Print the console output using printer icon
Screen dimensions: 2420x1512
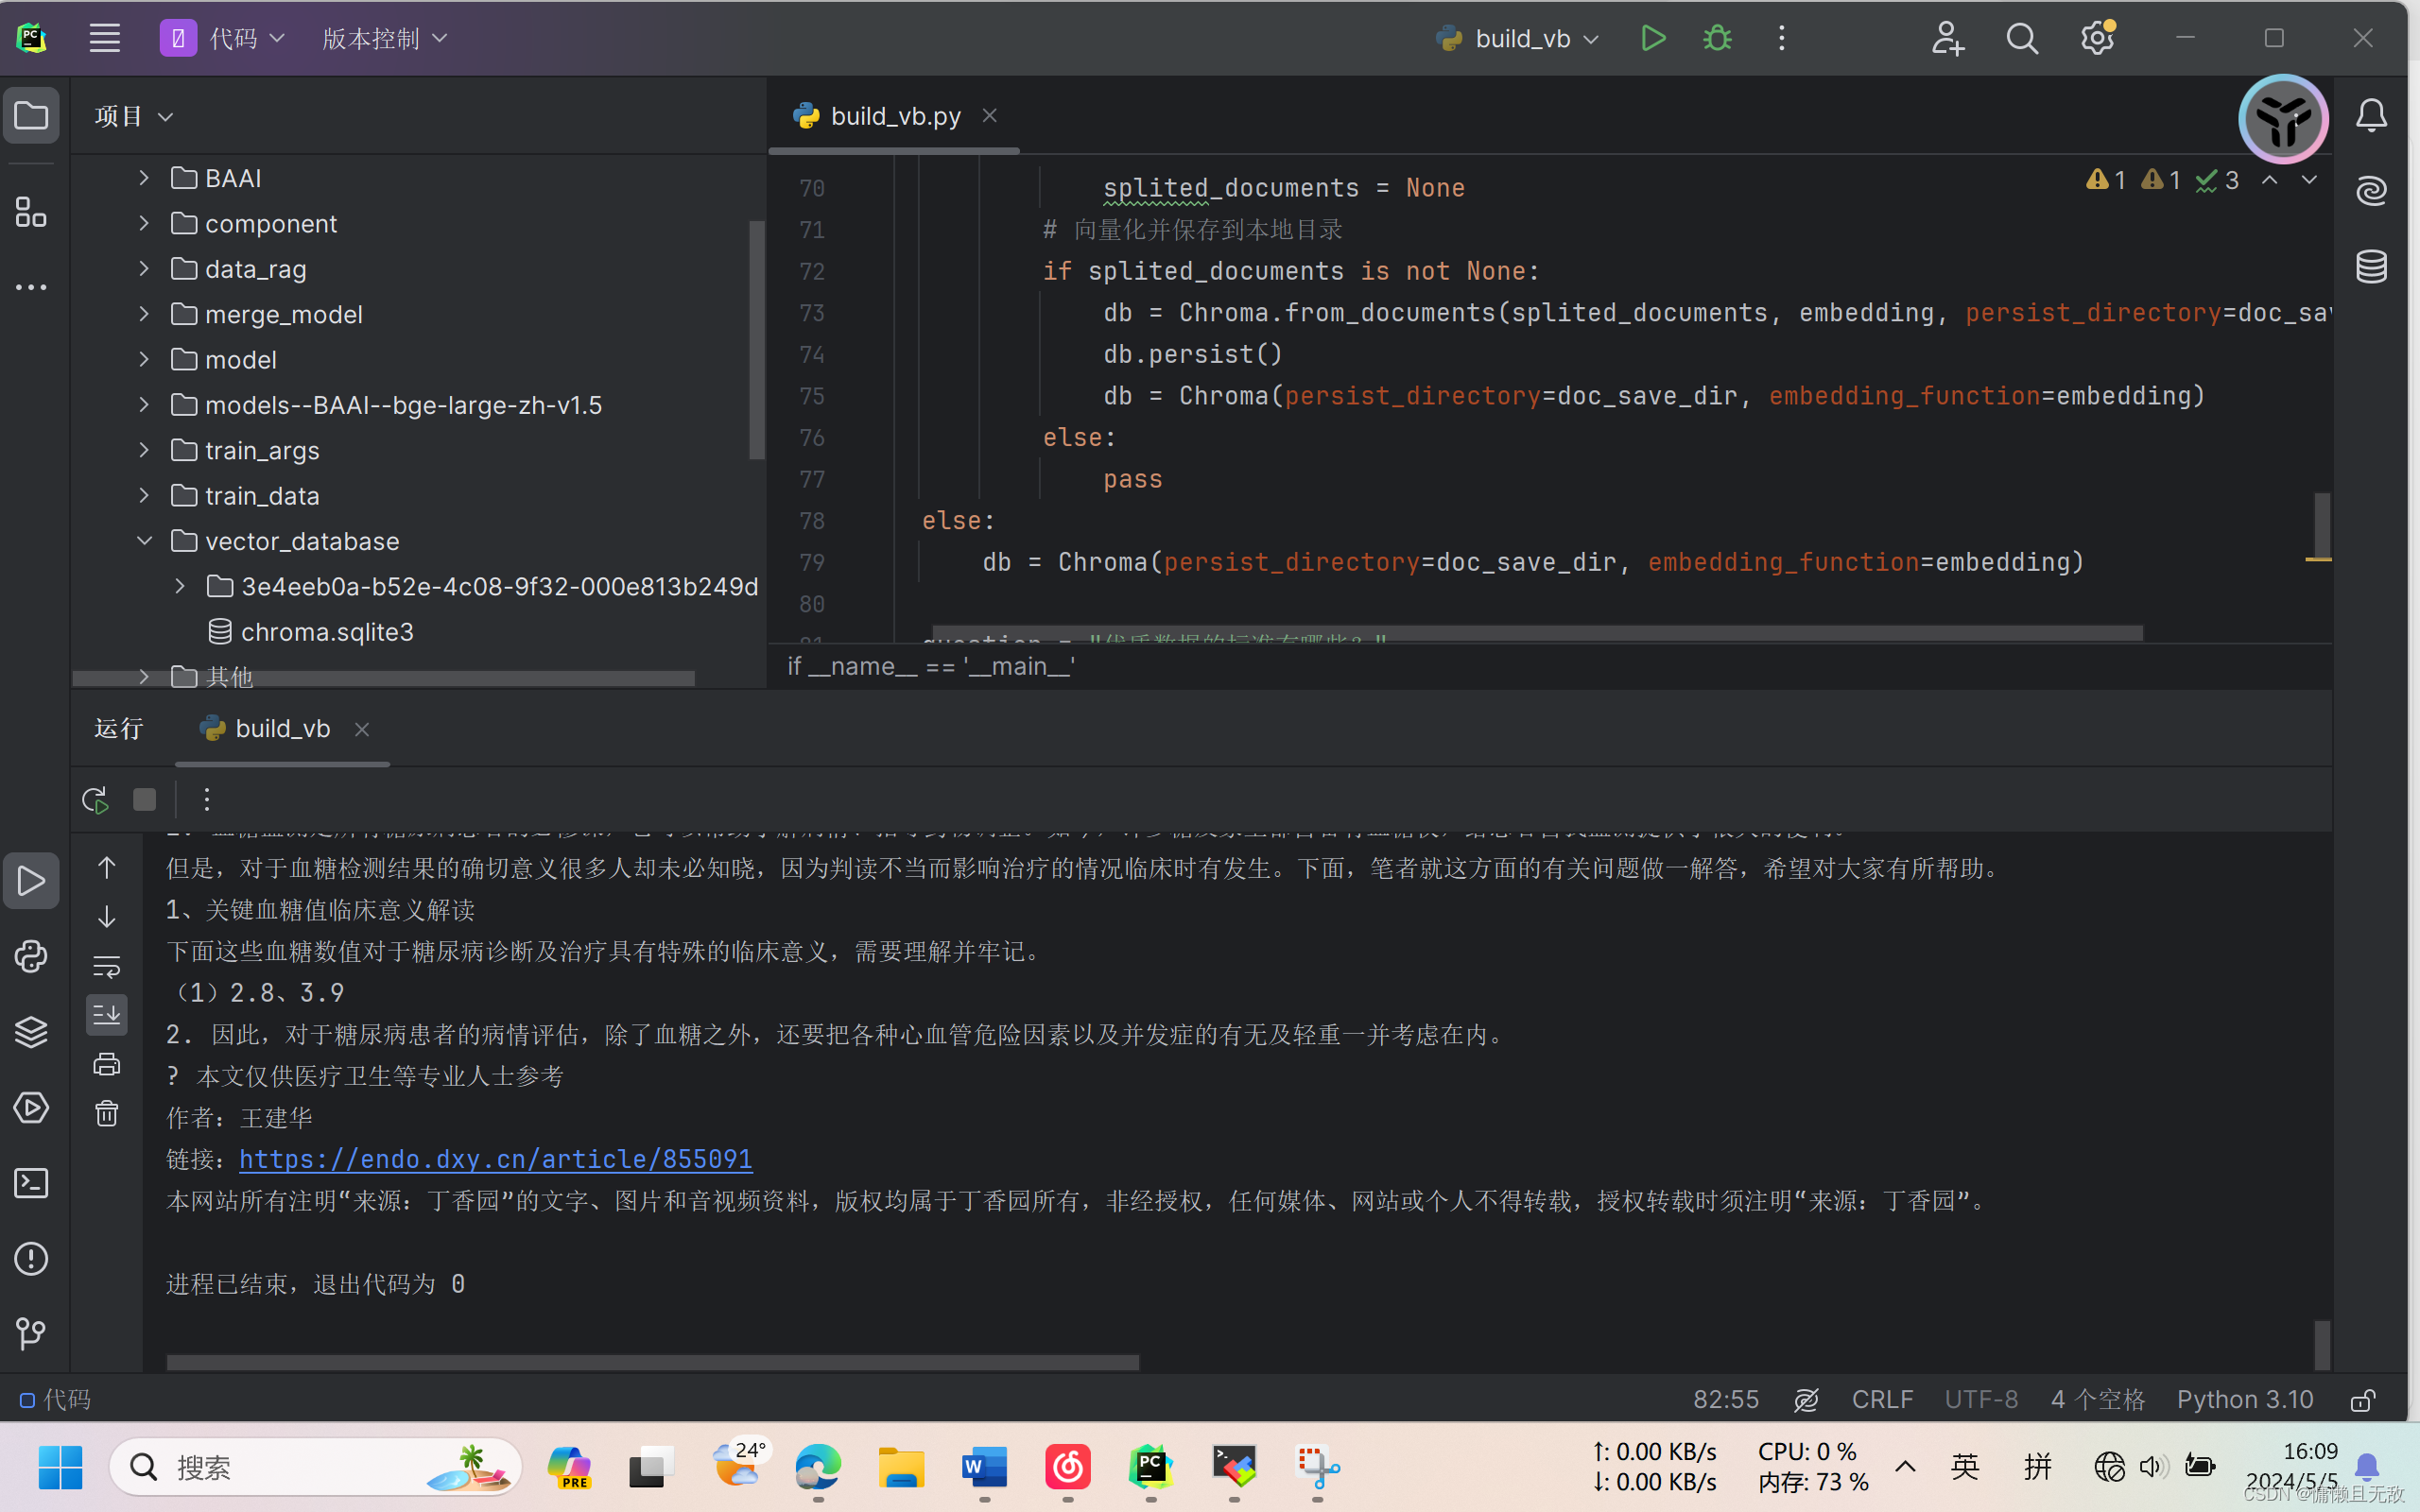(x=107, y=1063)
